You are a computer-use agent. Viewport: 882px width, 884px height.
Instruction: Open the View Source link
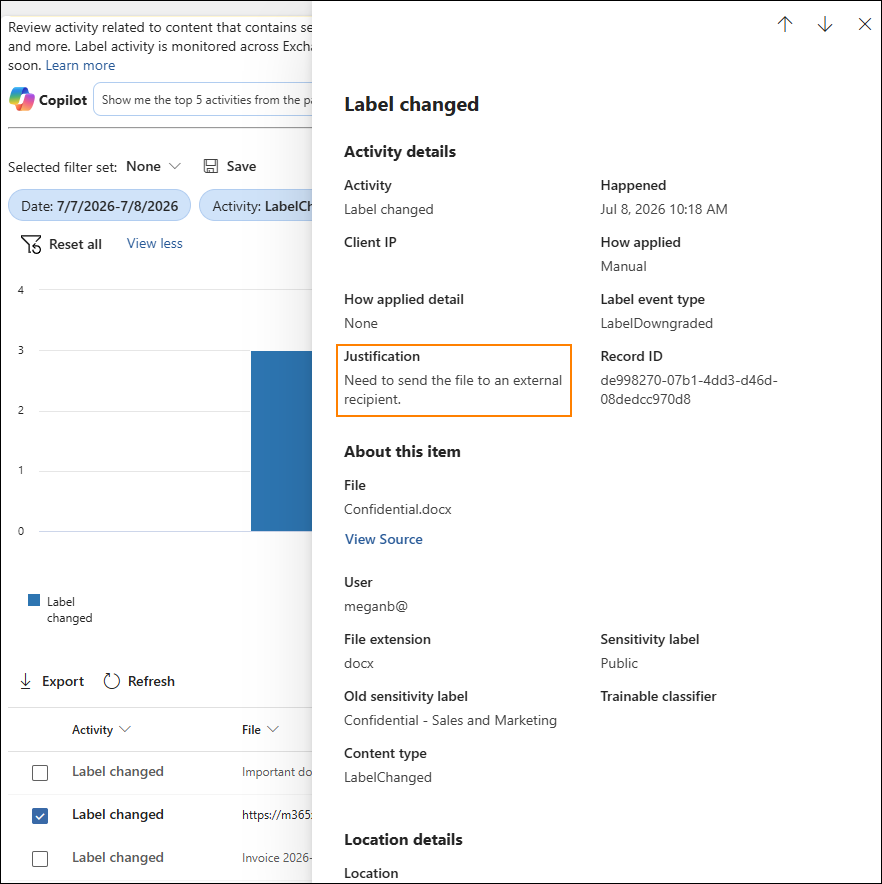(x=383, y=539)
